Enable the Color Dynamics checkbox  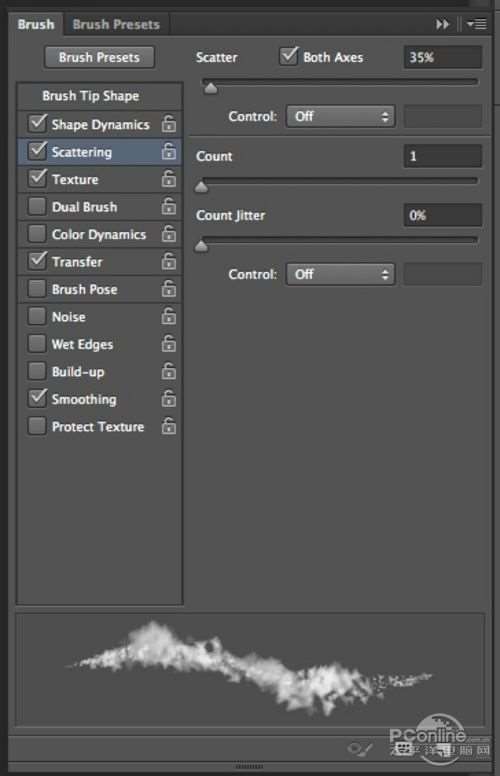pos(37,234)
